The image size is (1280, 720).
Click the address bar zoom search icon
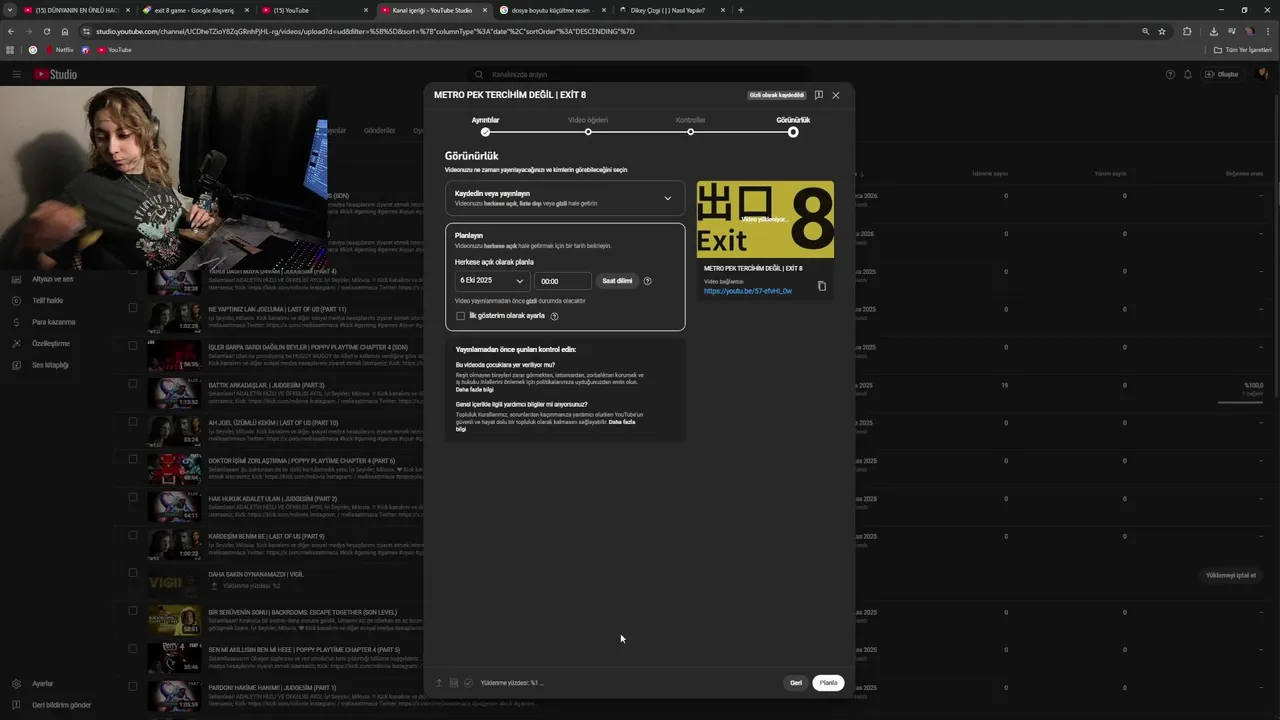tap(1145, 31)
